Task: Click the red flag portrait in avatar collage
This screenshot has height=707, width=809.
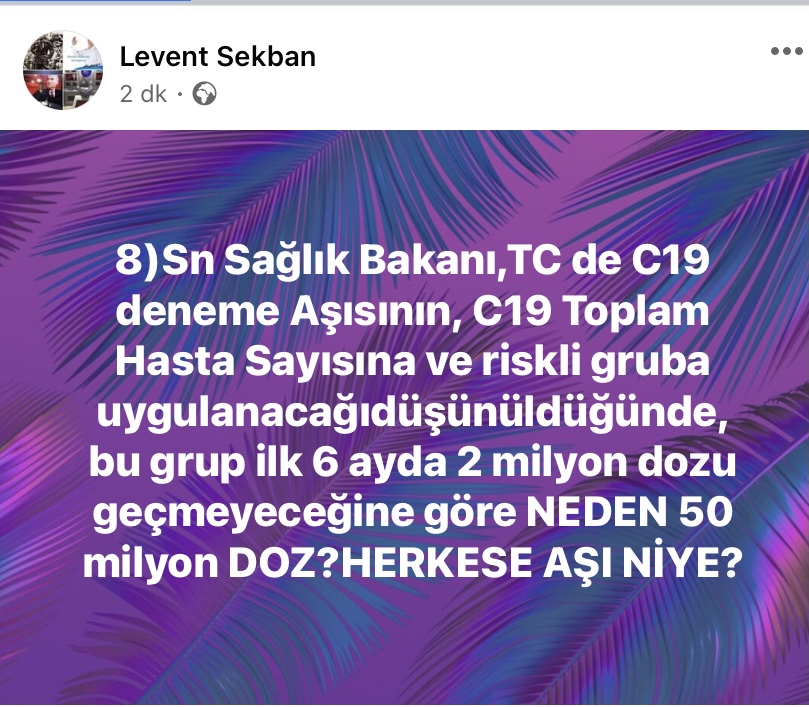Action: pos(43,90)
